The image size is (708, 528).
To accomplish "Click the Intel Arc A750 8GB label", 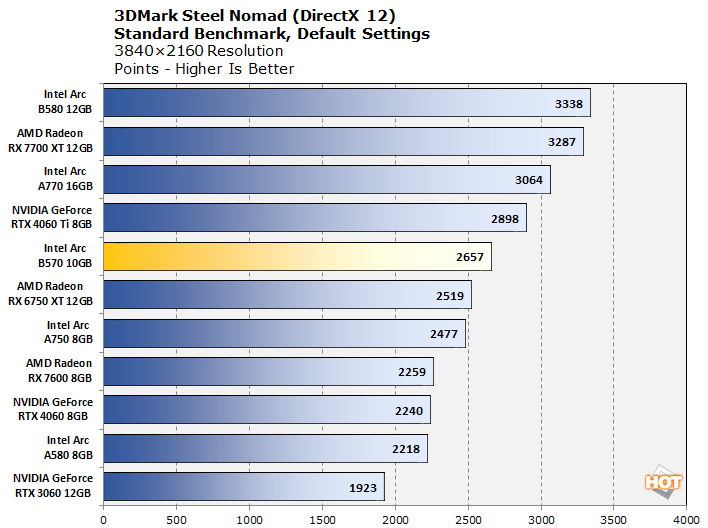I will click(68, 332).
